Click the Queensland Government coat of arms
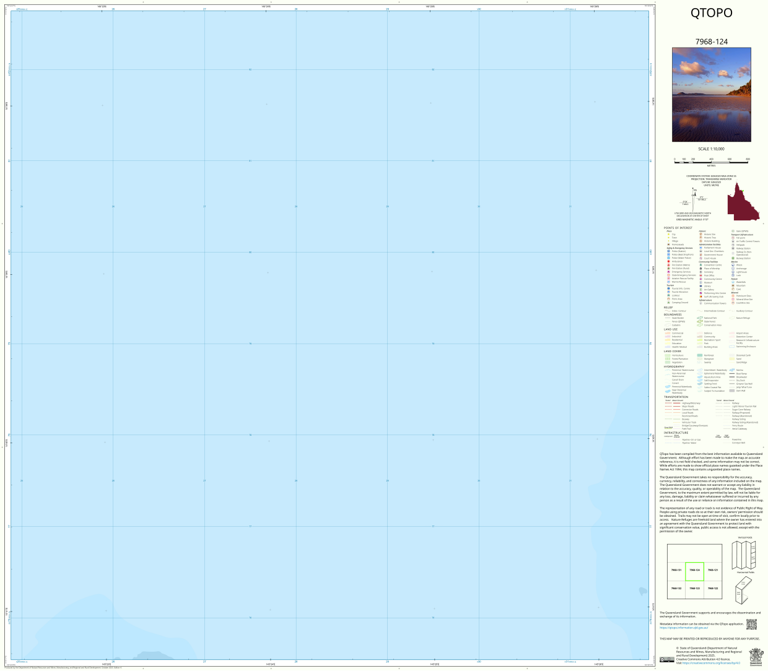Screen dimensions: 768x671 [757, 657]
